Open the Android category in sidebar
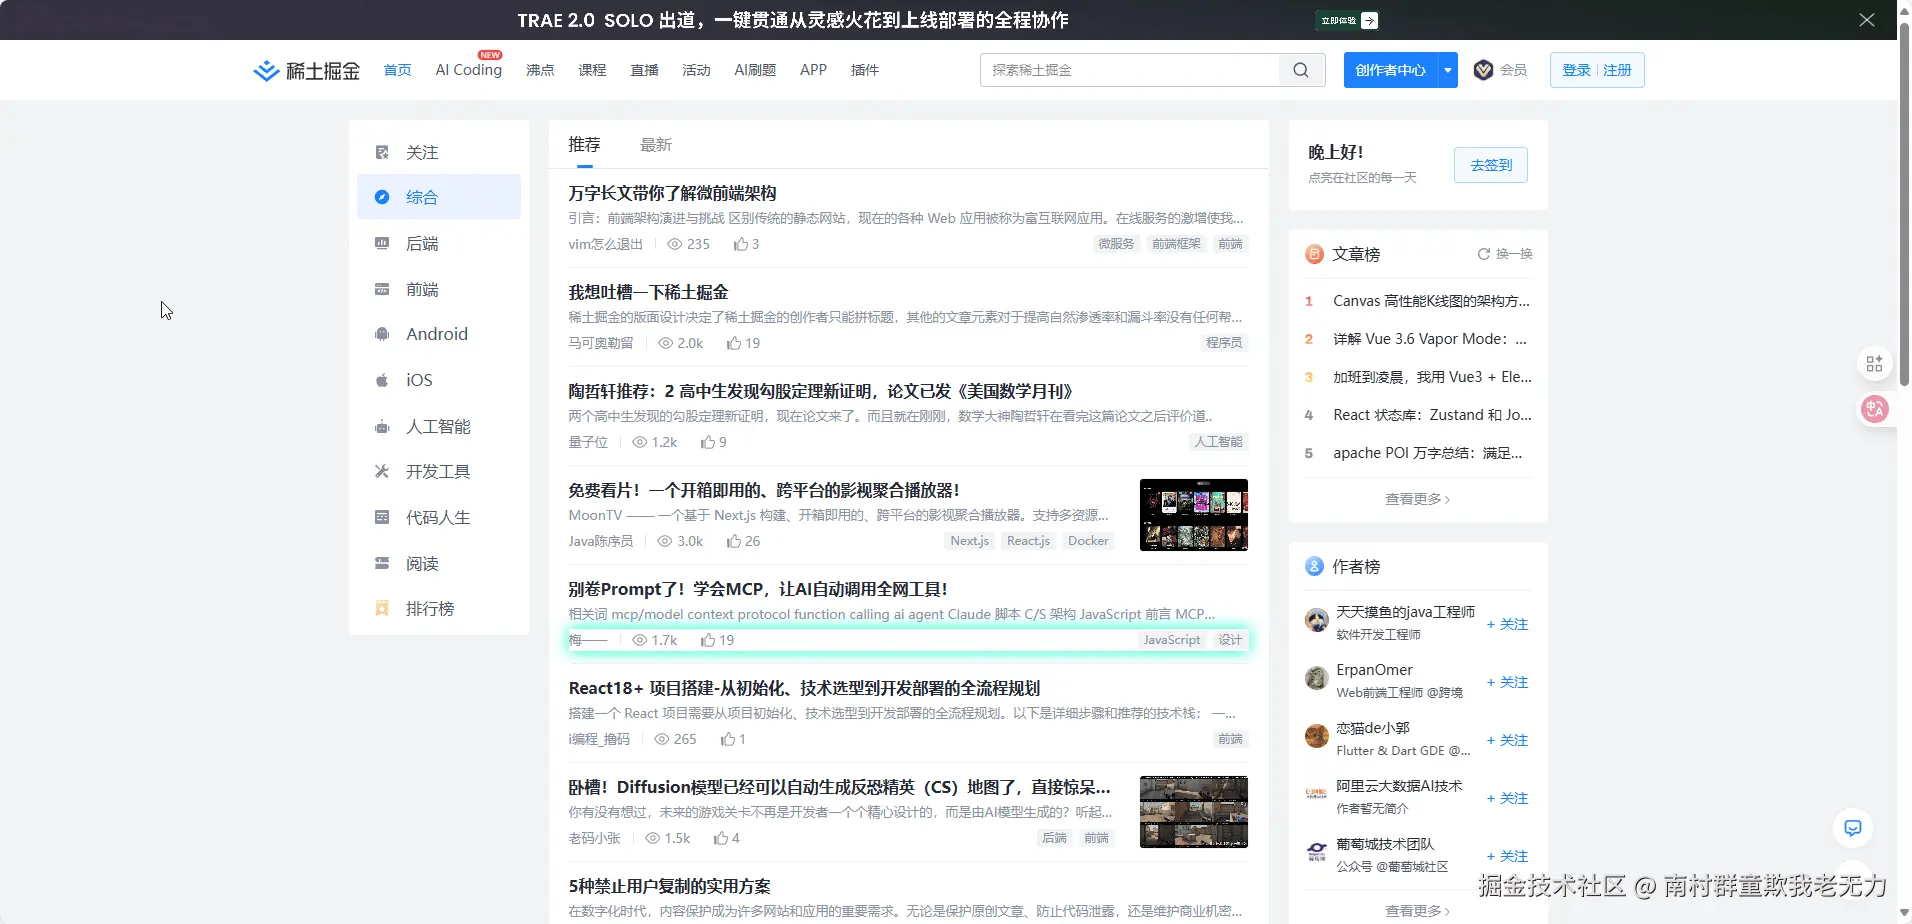This screenshot has width=1912, height=924. 436,334
